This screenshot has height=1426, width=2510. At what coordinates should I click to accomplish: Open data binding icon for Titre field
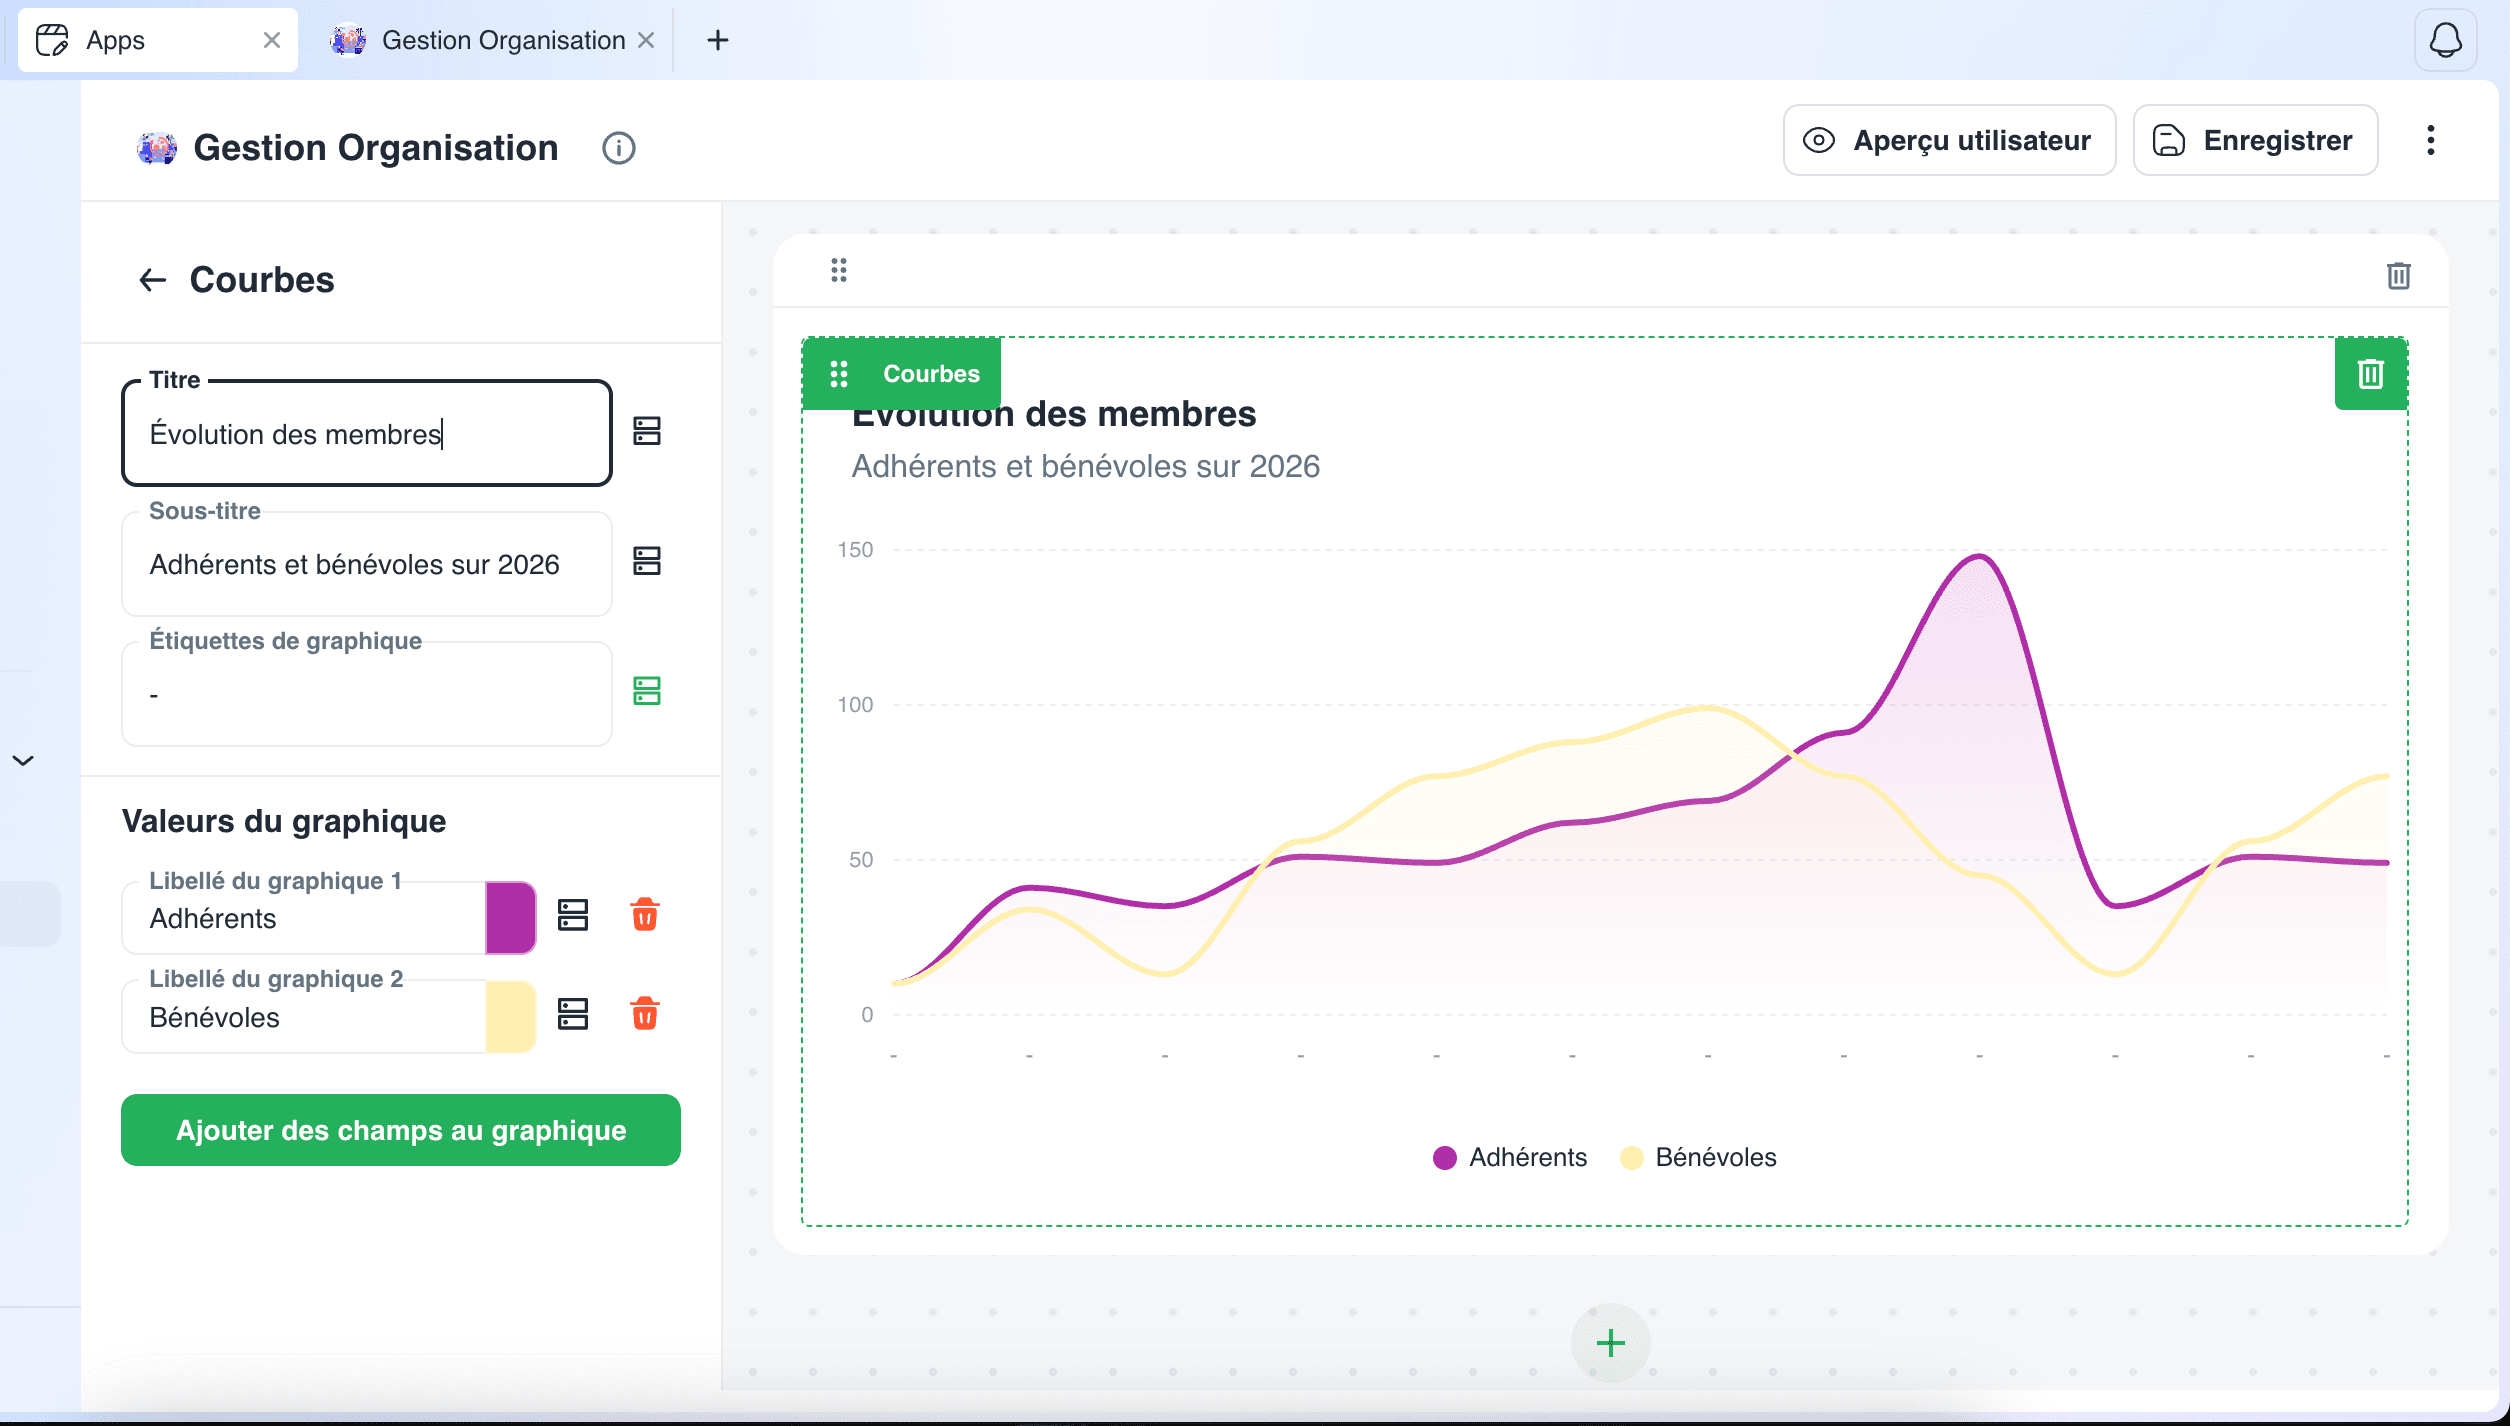pyautogui.click(x=647, y=431)
